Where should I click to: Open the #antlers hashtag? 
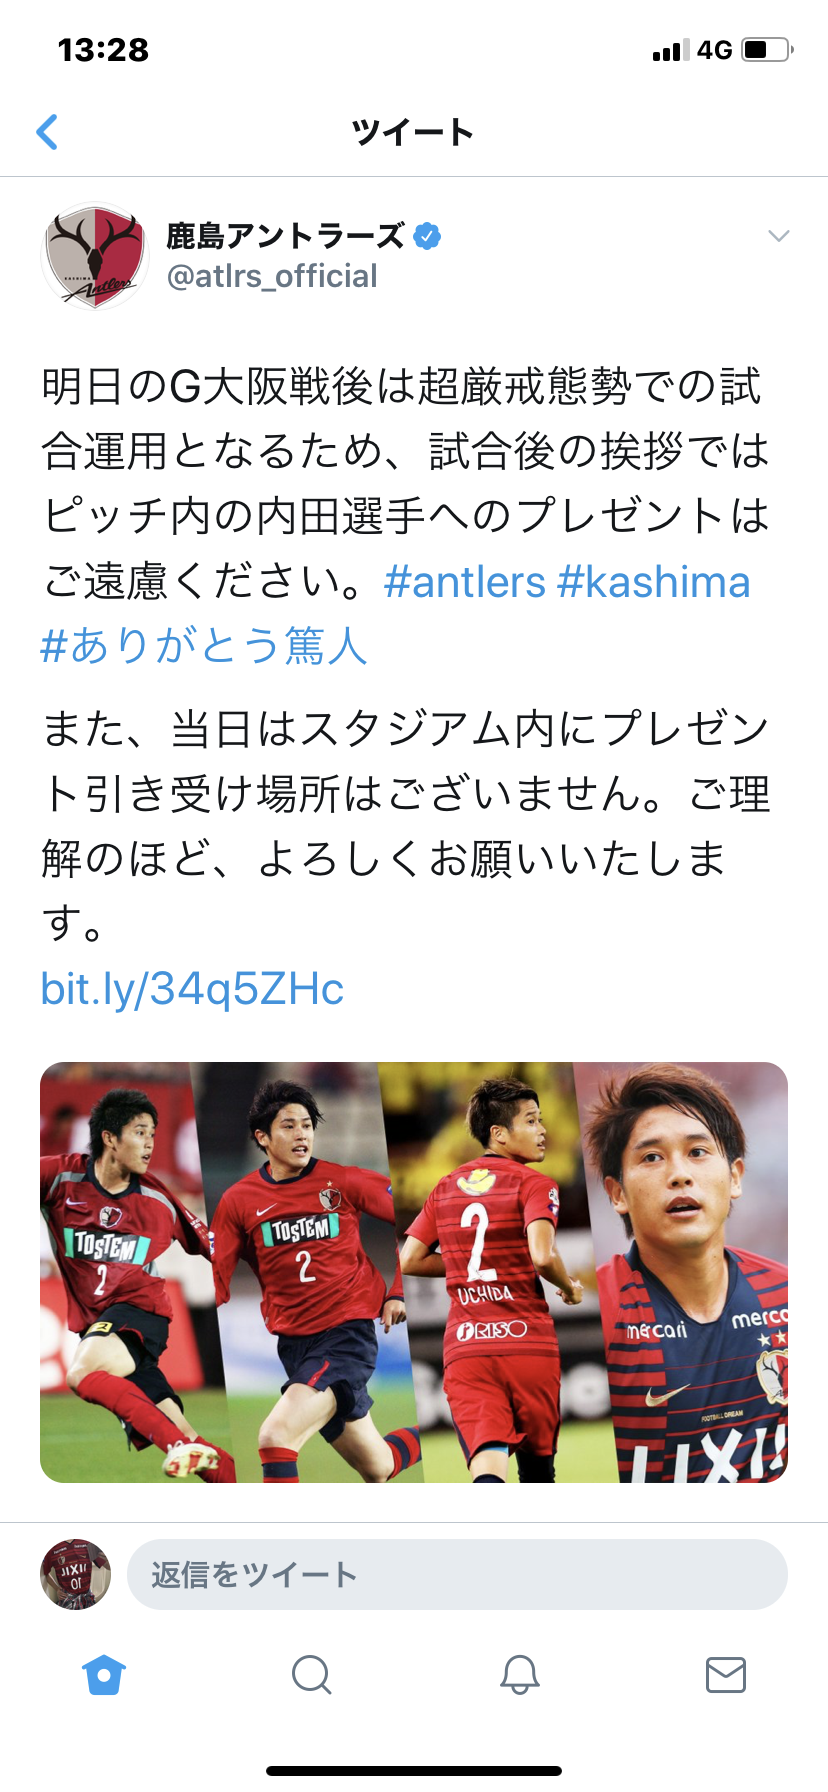pyautogui.click(x=465, y=582)
